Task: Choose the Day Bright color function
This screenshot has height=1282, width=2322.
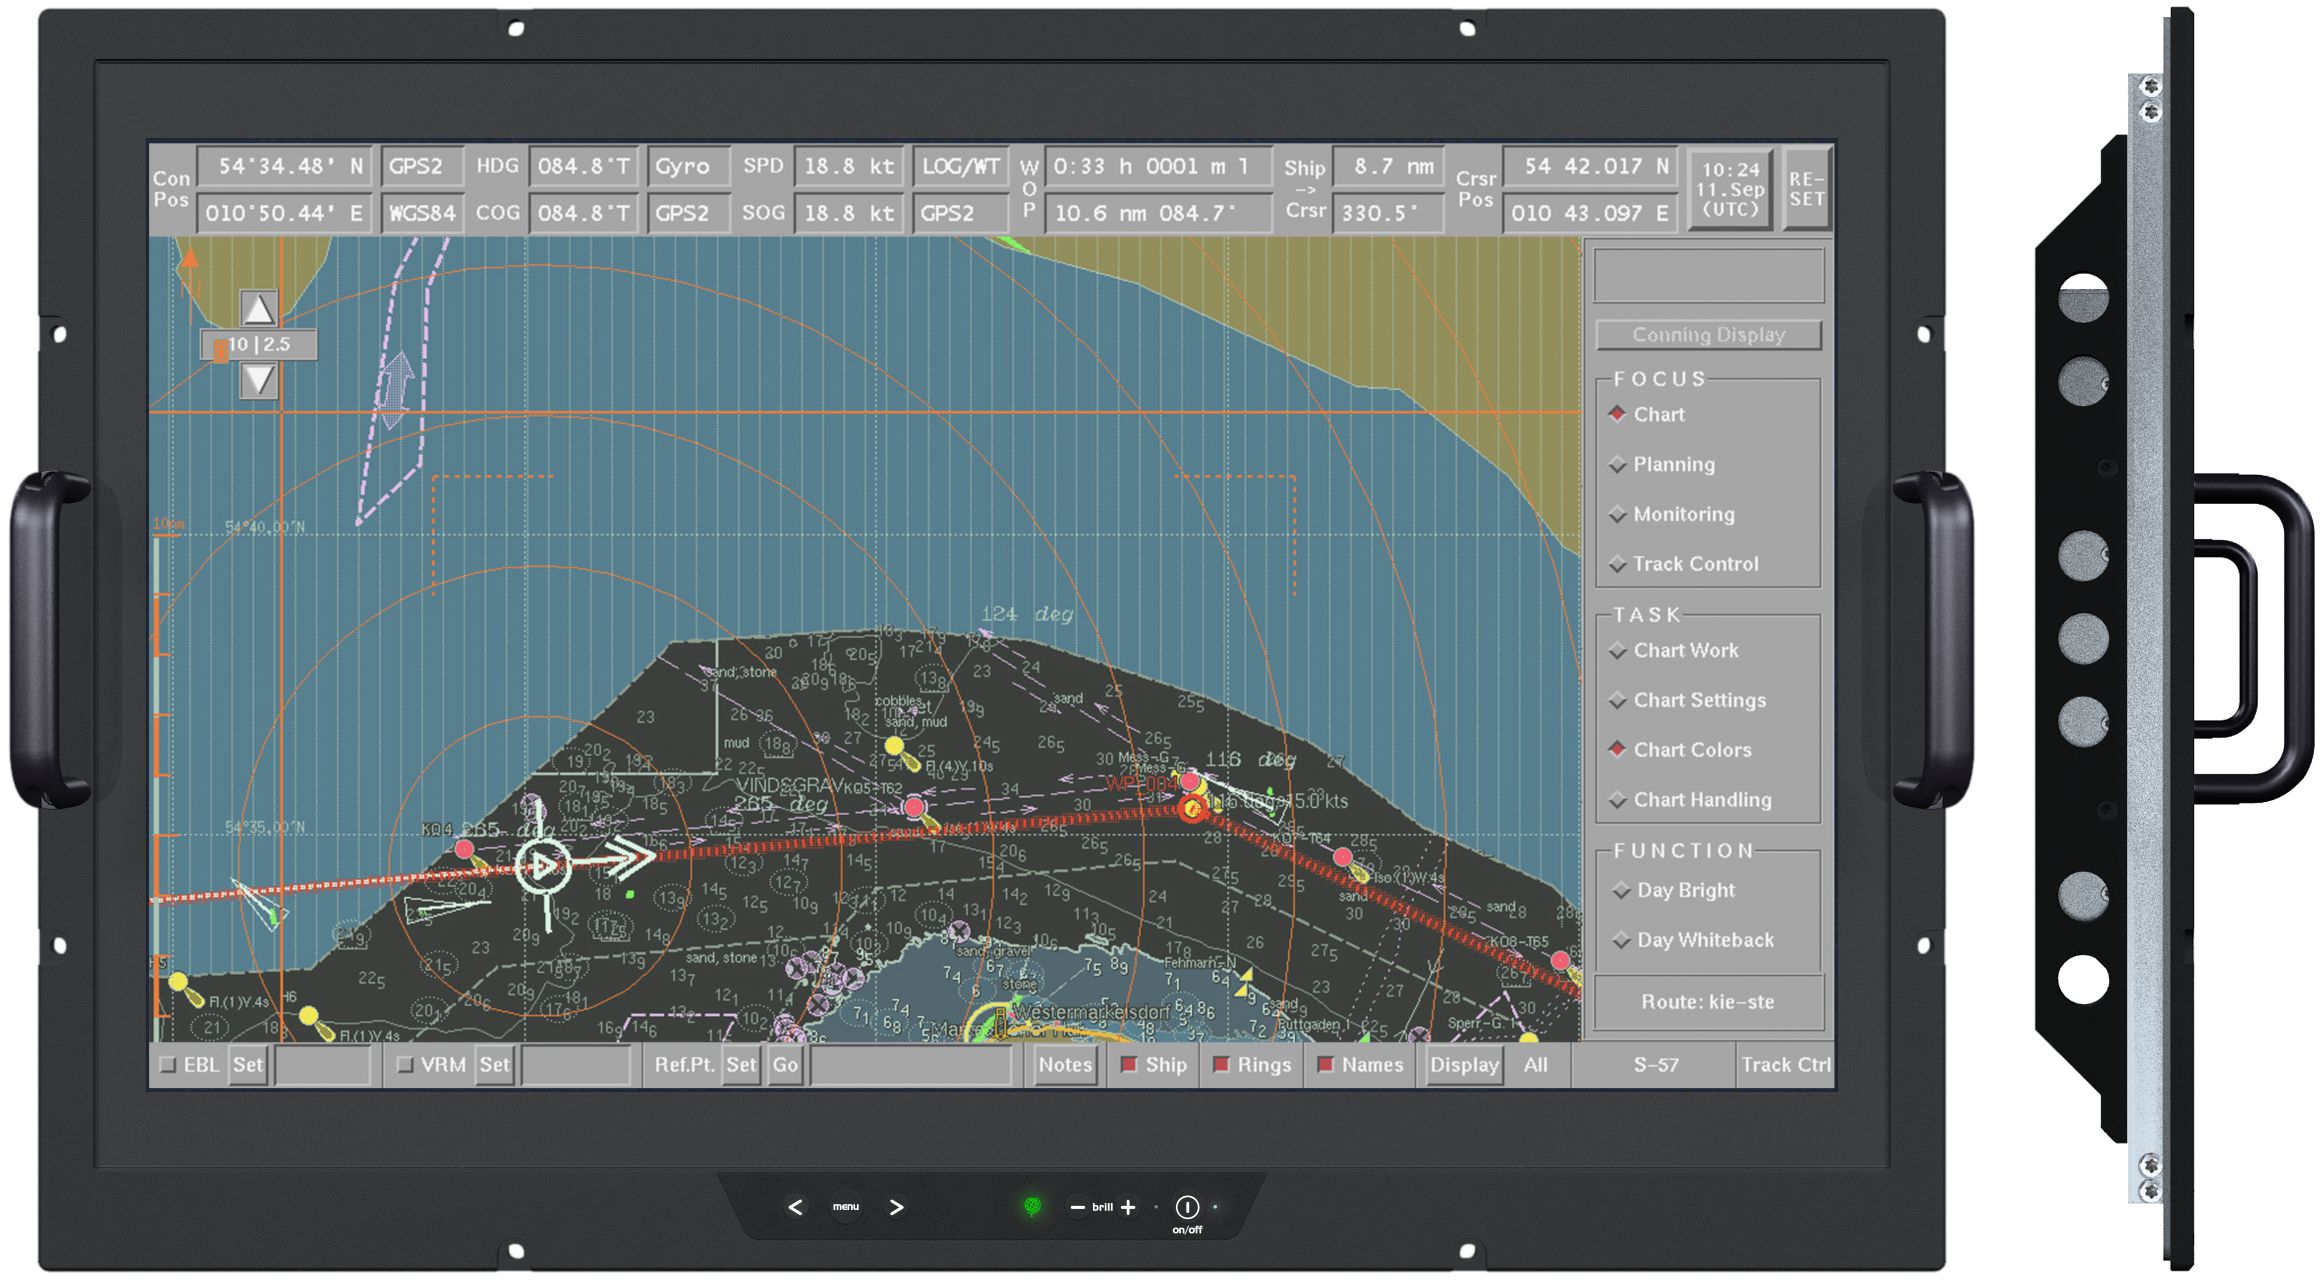Action: [x=1674, y=890]
